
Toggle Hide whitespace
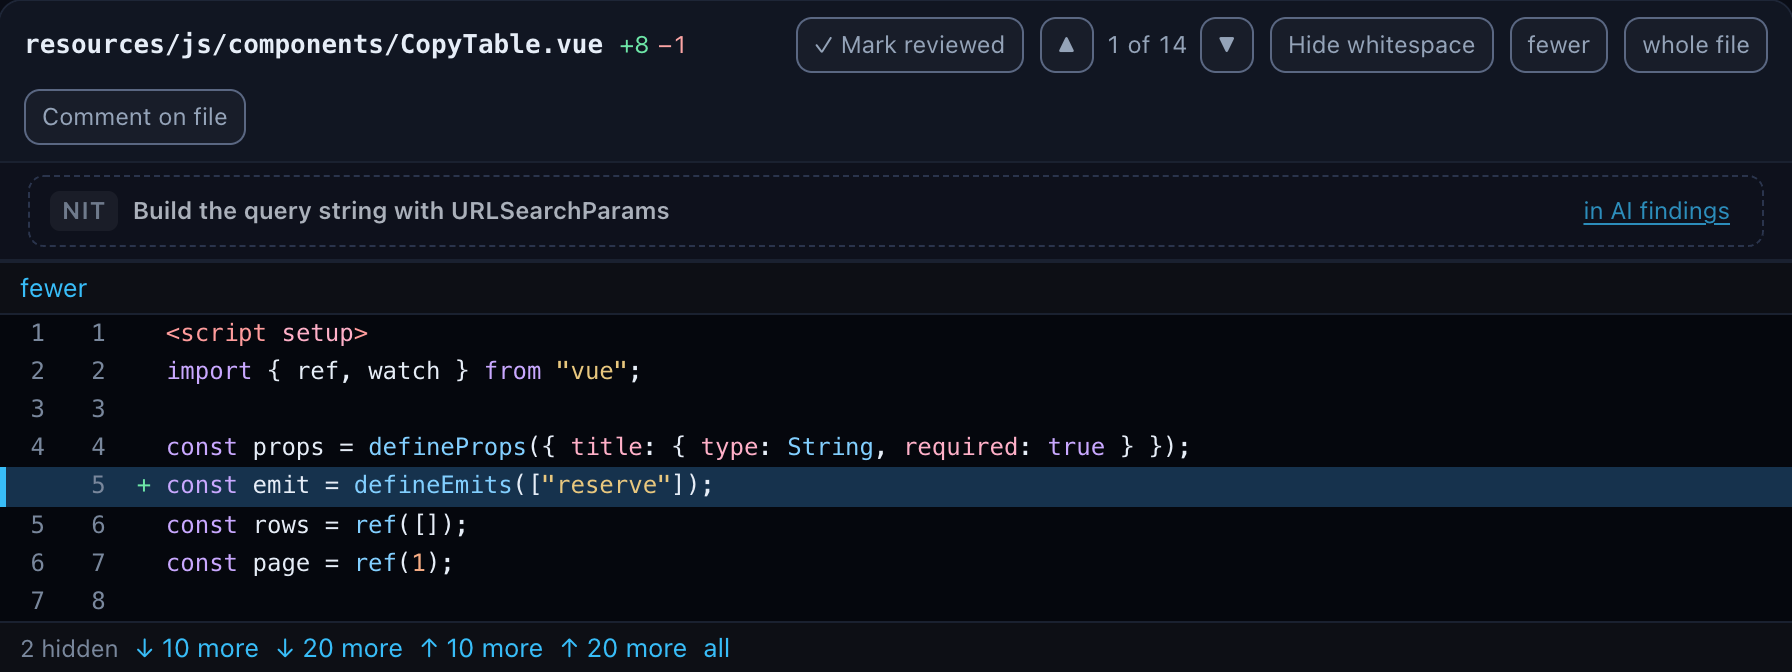tap(1381, 45)
